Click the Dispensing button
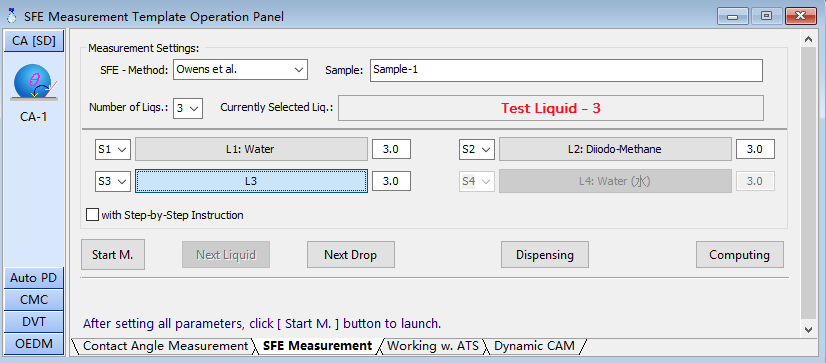This screenshot has height=363, width=826. click(x=545, y=255)
